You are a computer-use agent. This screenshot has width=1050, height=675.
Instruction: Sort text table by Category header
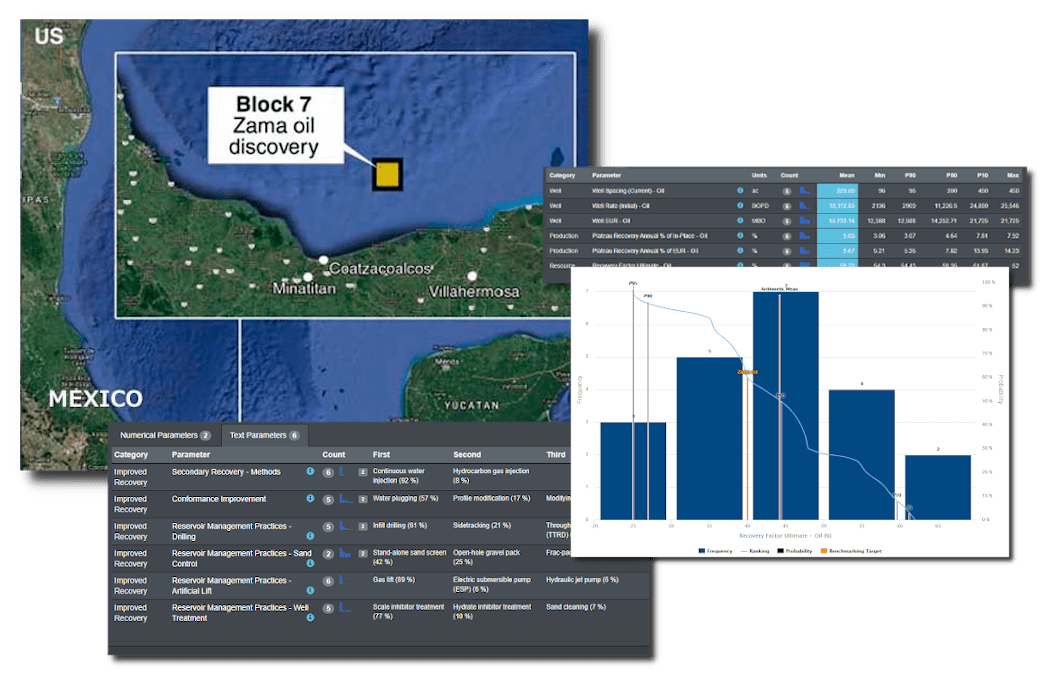[x=131, y=455]
